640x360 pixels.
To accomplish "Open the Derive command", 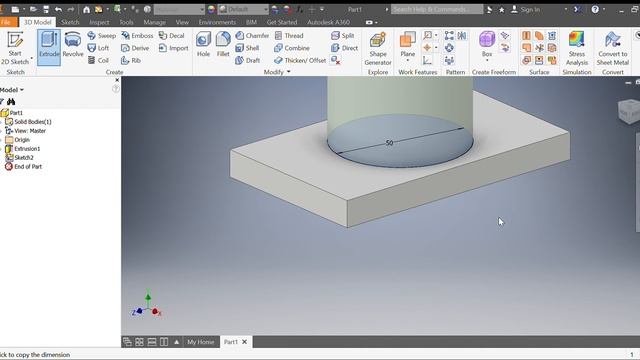I will click(x=135, y=48).
